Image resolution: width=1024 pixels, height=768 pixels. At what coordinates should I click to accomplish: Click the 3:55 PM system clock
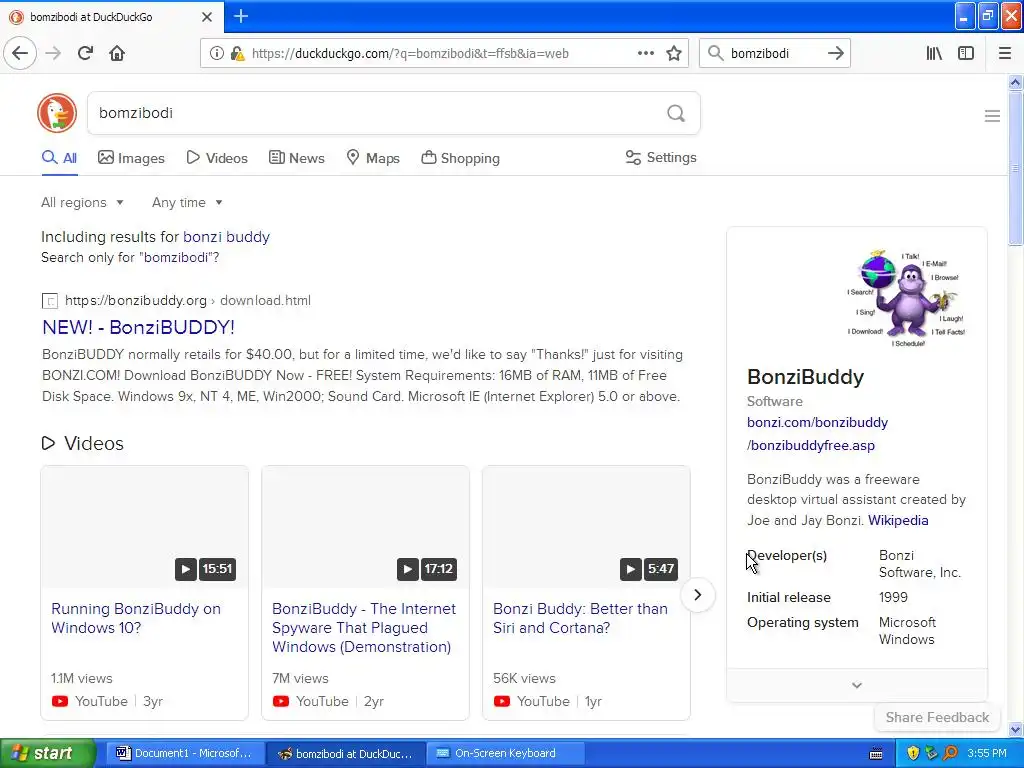pos(986,753)
